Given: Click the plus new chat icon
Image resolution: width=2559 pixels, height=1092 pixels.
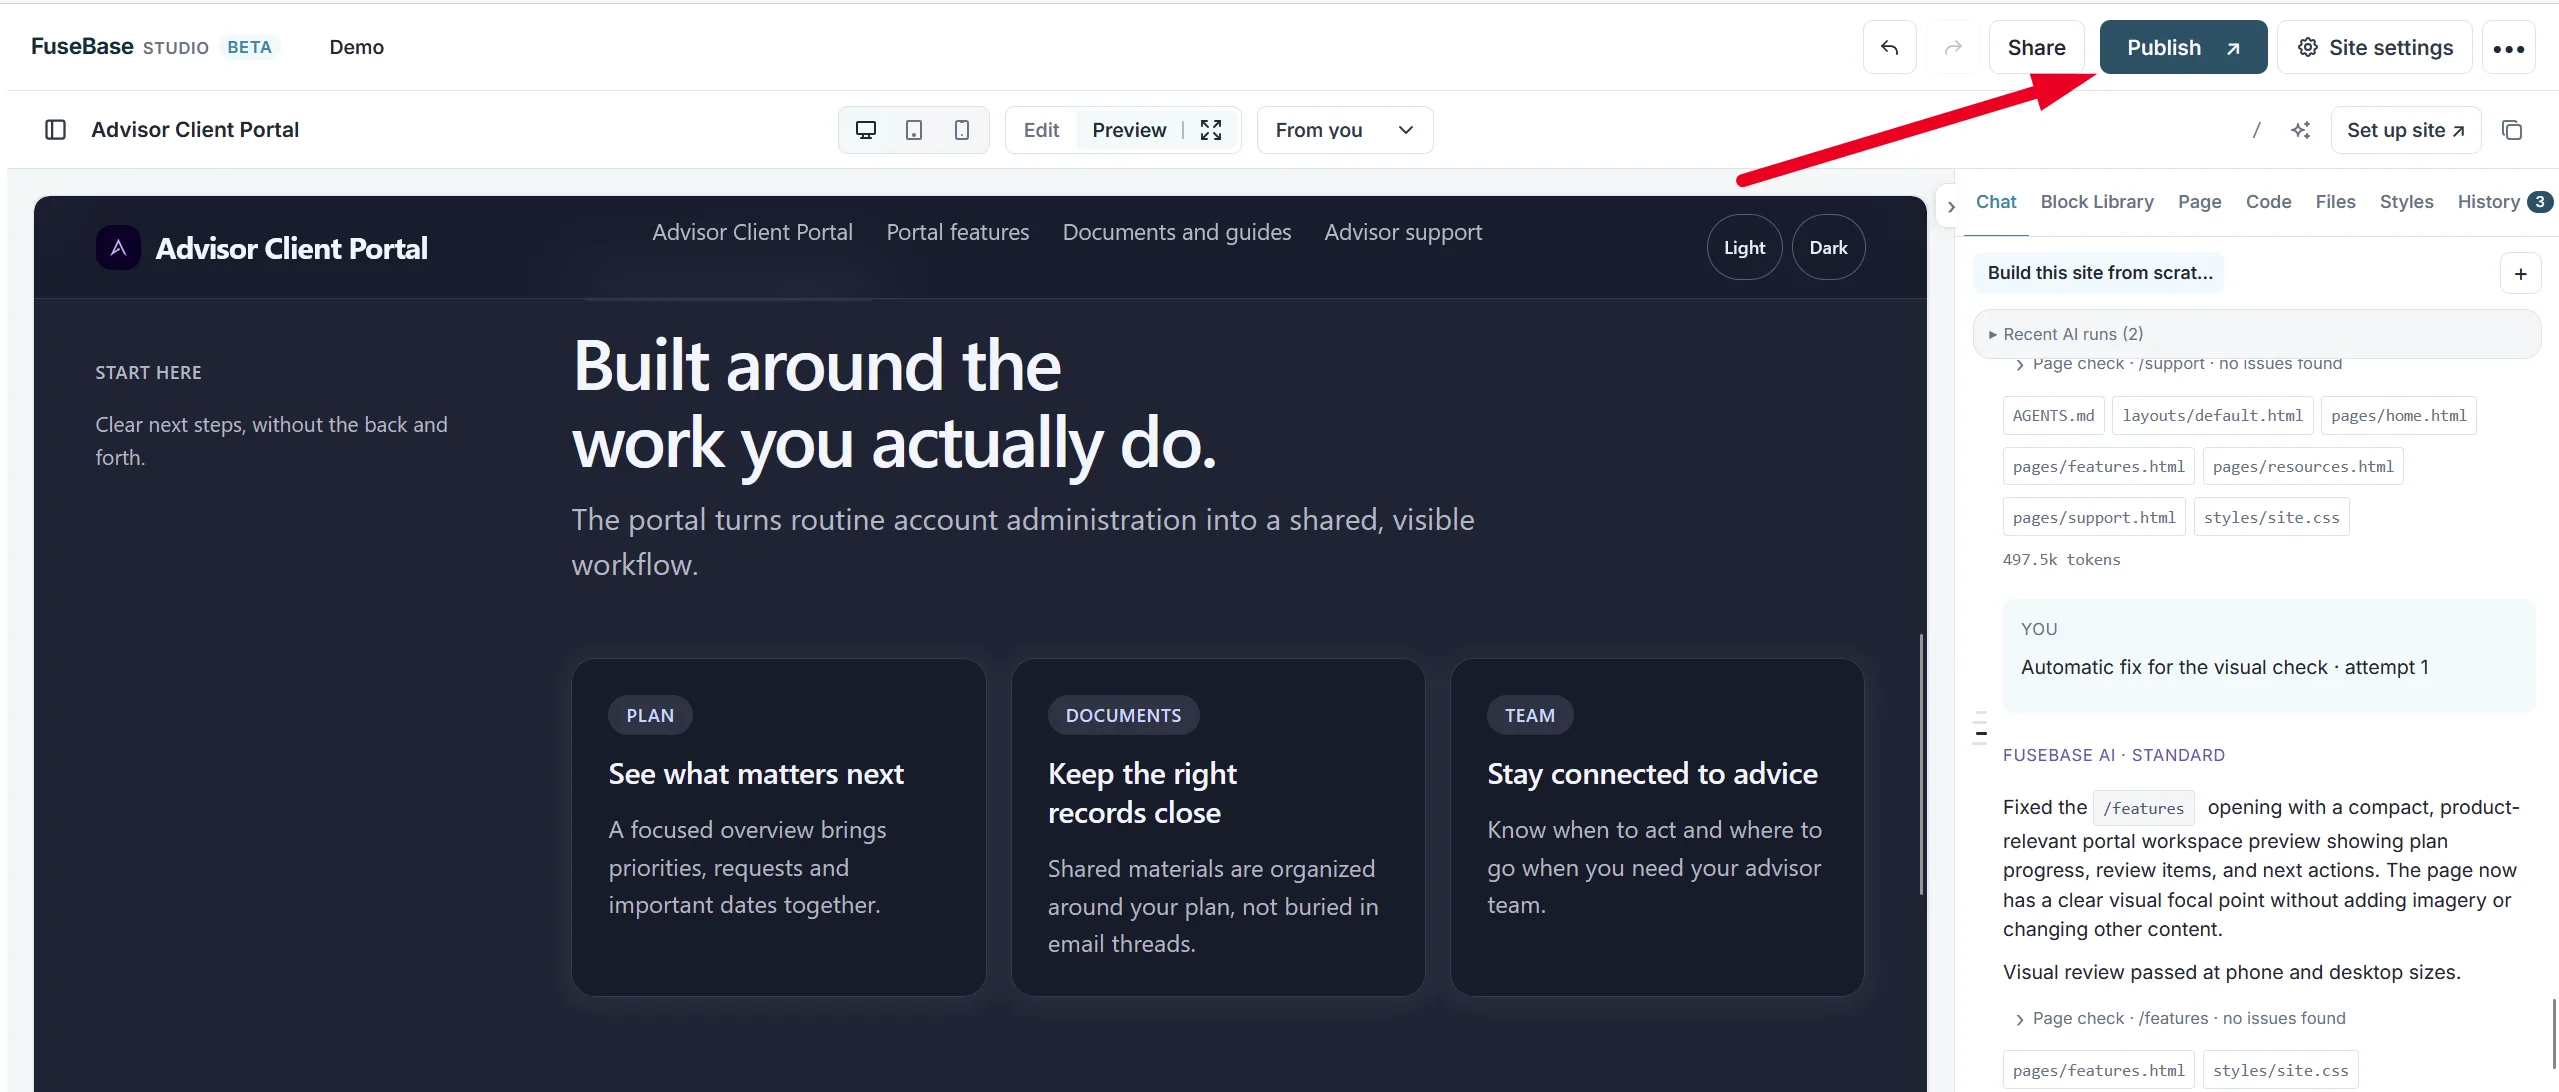Looking at the screenshot, I should (2520, 274).
